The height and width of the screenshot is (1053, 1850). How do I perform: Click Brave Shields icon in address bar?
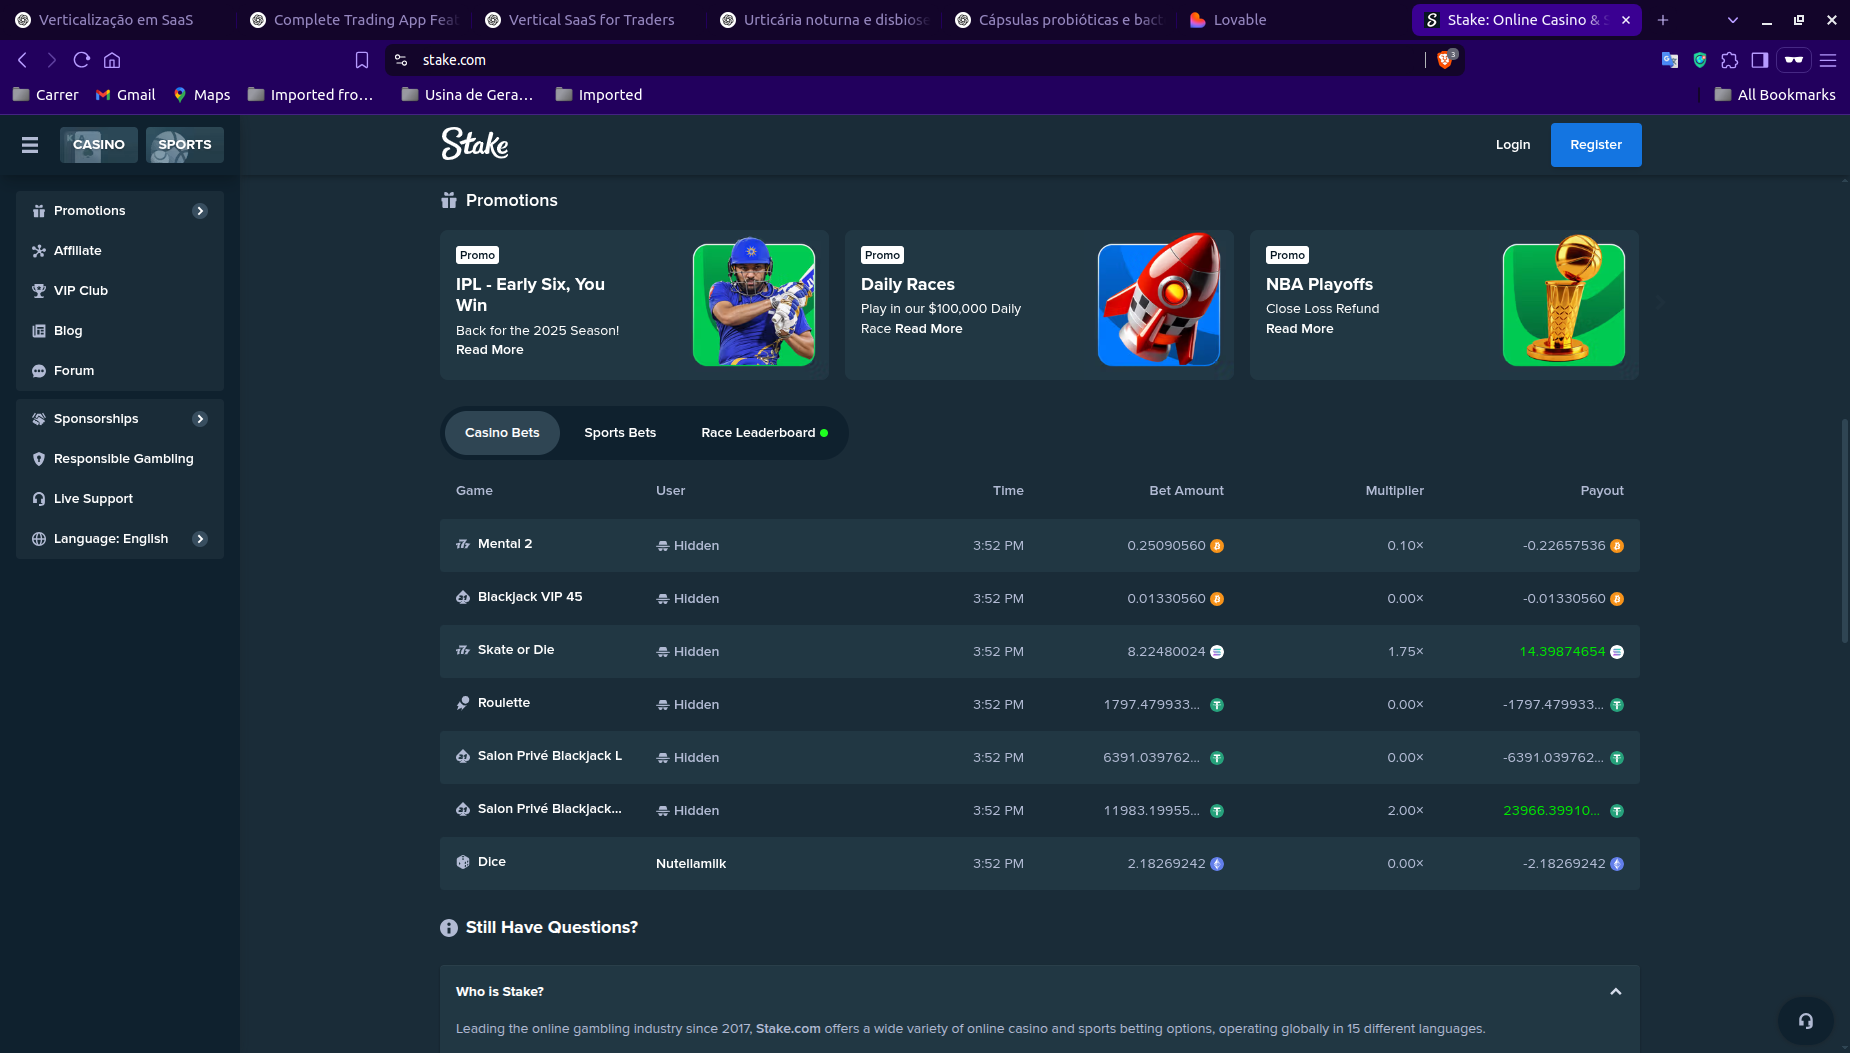click(x=1445, y=60)
